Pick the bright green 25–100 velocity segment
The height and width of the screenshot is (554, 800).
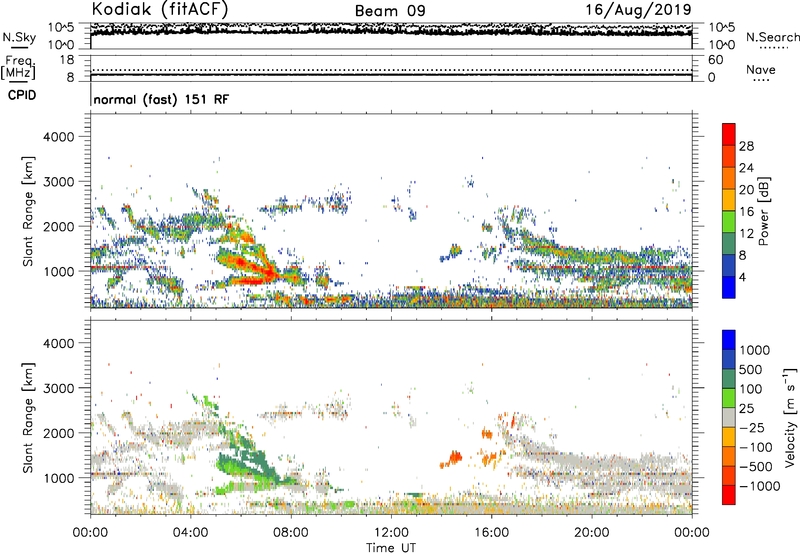pyautogui.click(x=729, y=398)
